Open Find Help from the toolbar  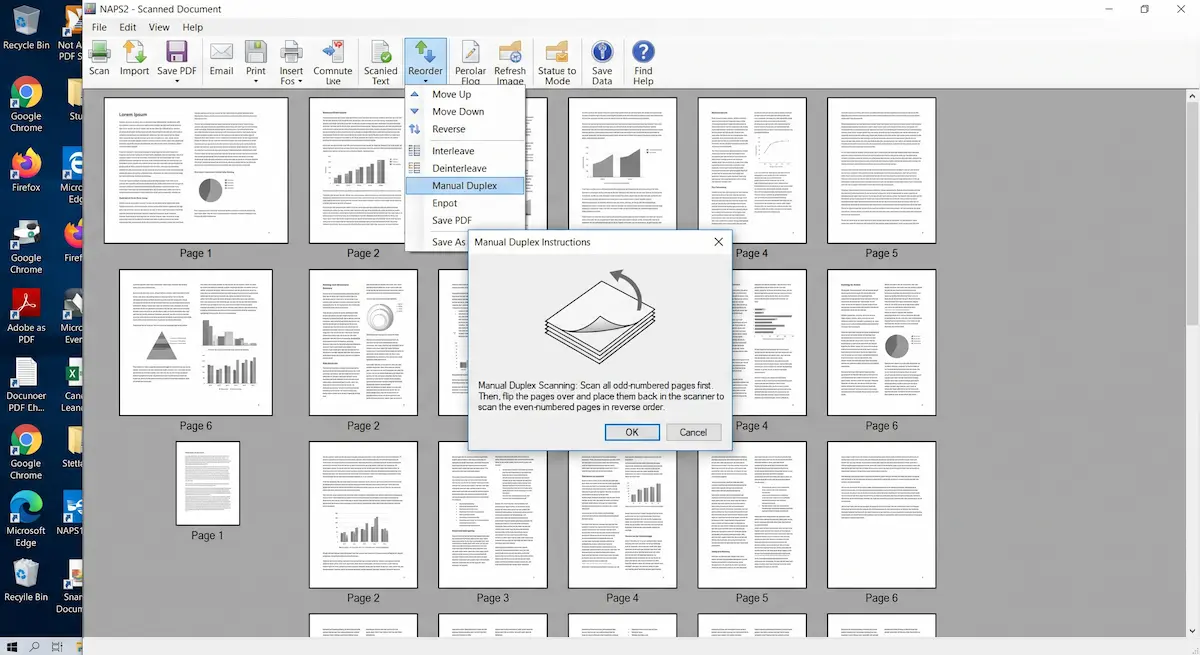point(644,63)
